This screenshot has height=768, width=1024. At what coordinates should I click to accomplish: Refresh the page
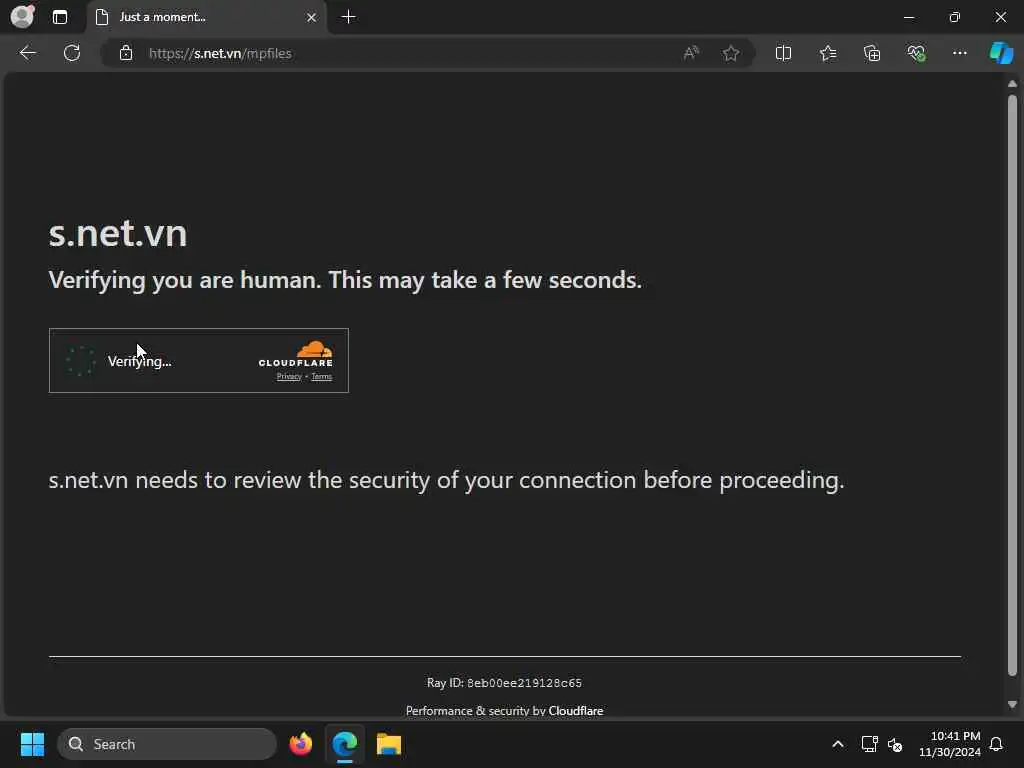(72, 53)
